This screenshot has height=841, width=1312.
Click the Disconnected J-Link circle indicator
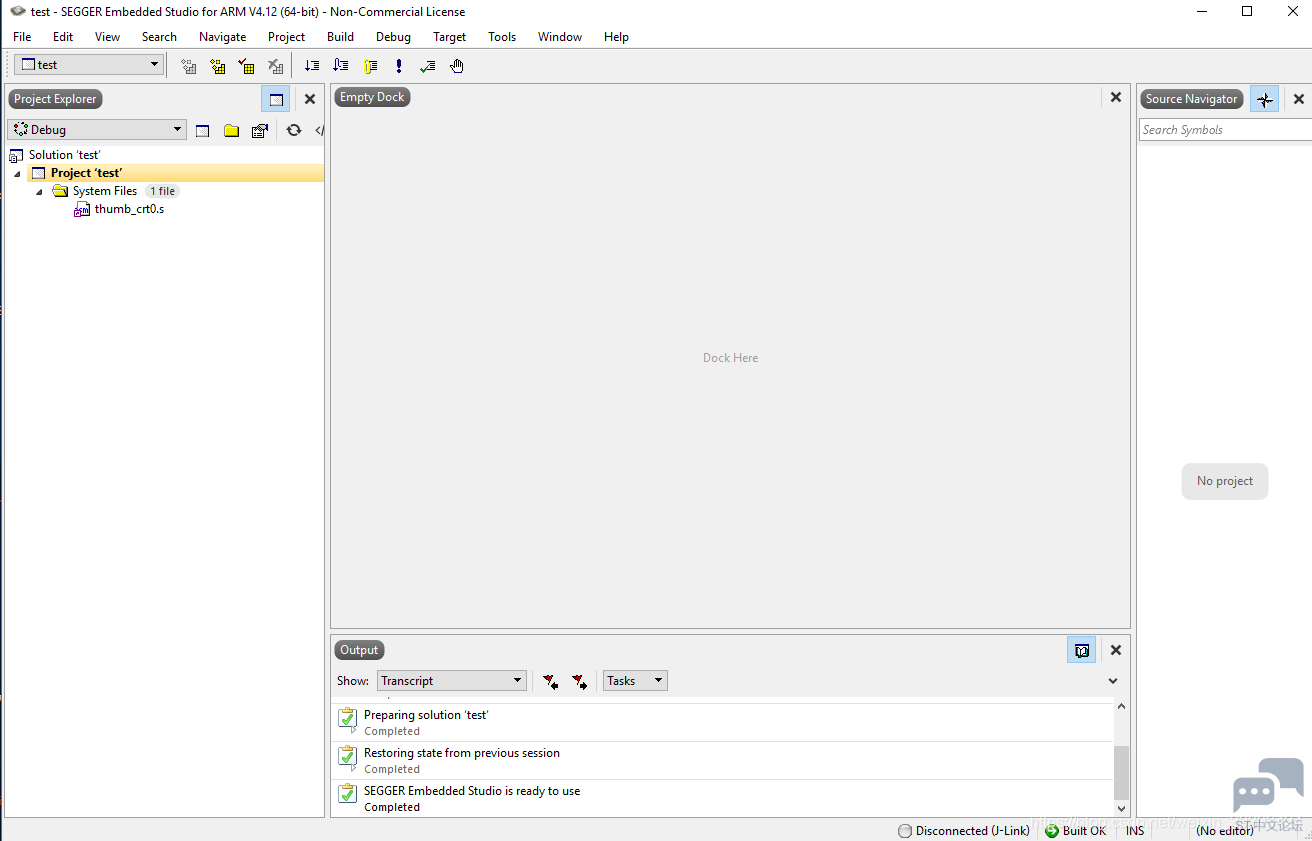pyautogui.click(x=905, y=831)
